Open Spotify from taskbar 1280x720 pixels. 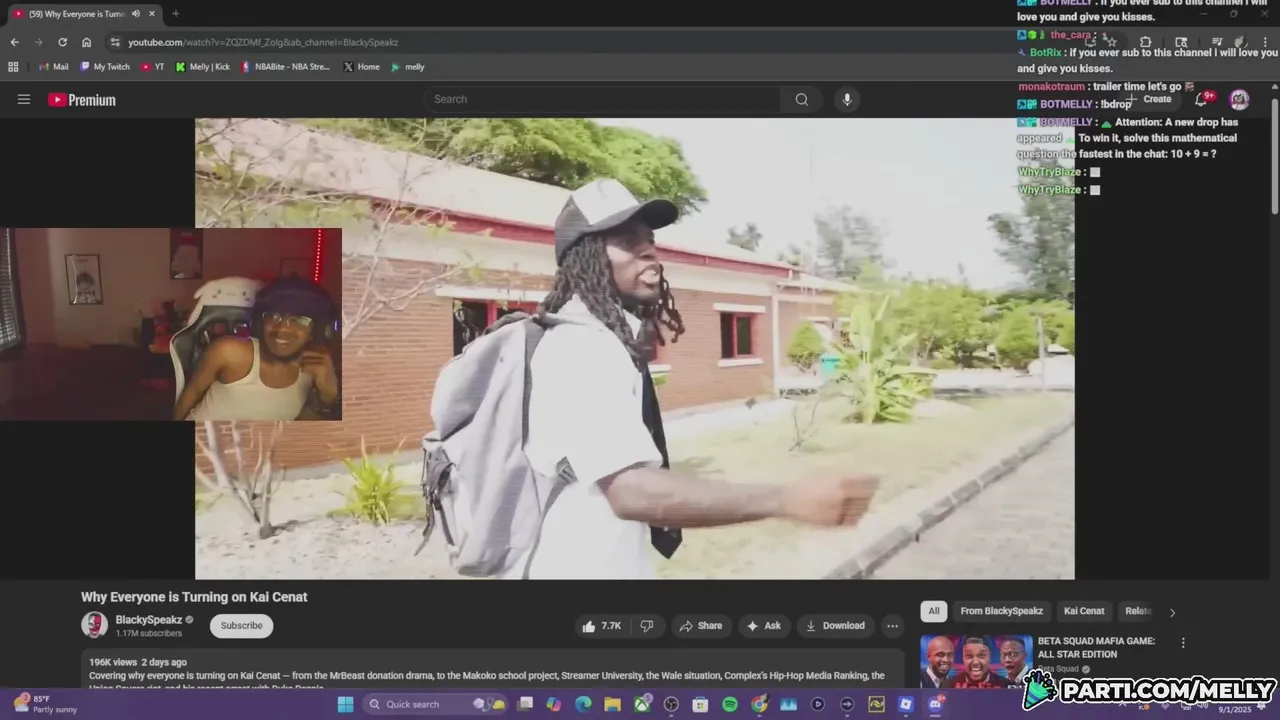click(x=730, y=704)
